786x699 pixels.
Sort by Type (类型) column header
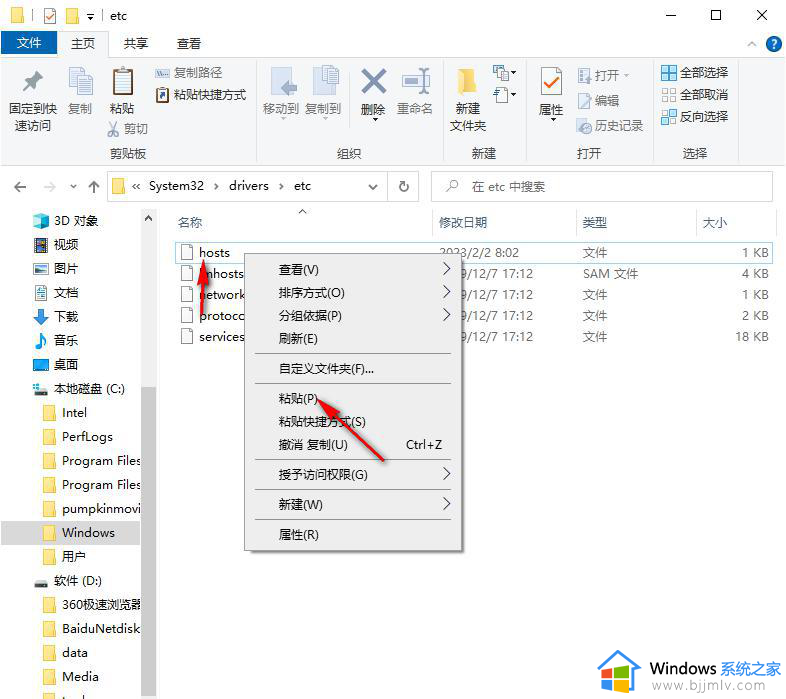pyautogui.click(x=595, y=223)
